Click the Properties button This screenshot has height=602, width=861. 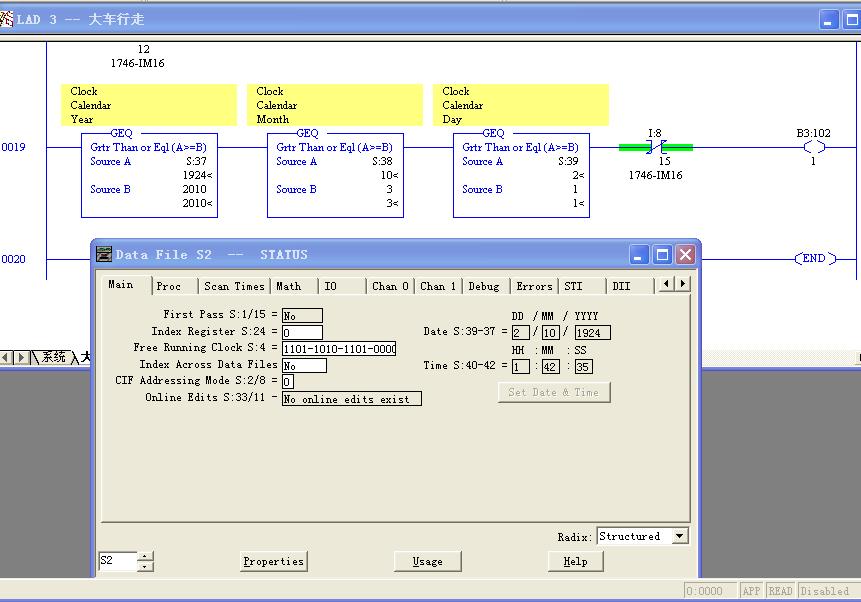tap(273, 561)
